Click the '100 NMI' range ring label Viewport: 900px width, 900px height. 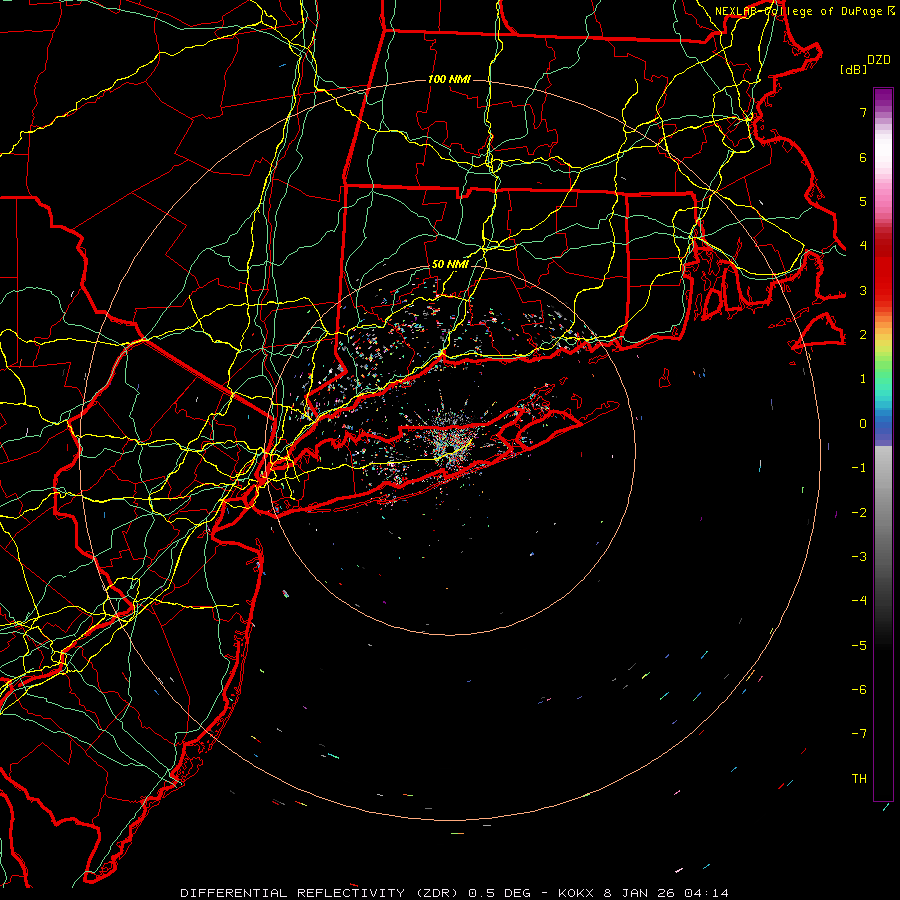449,79
